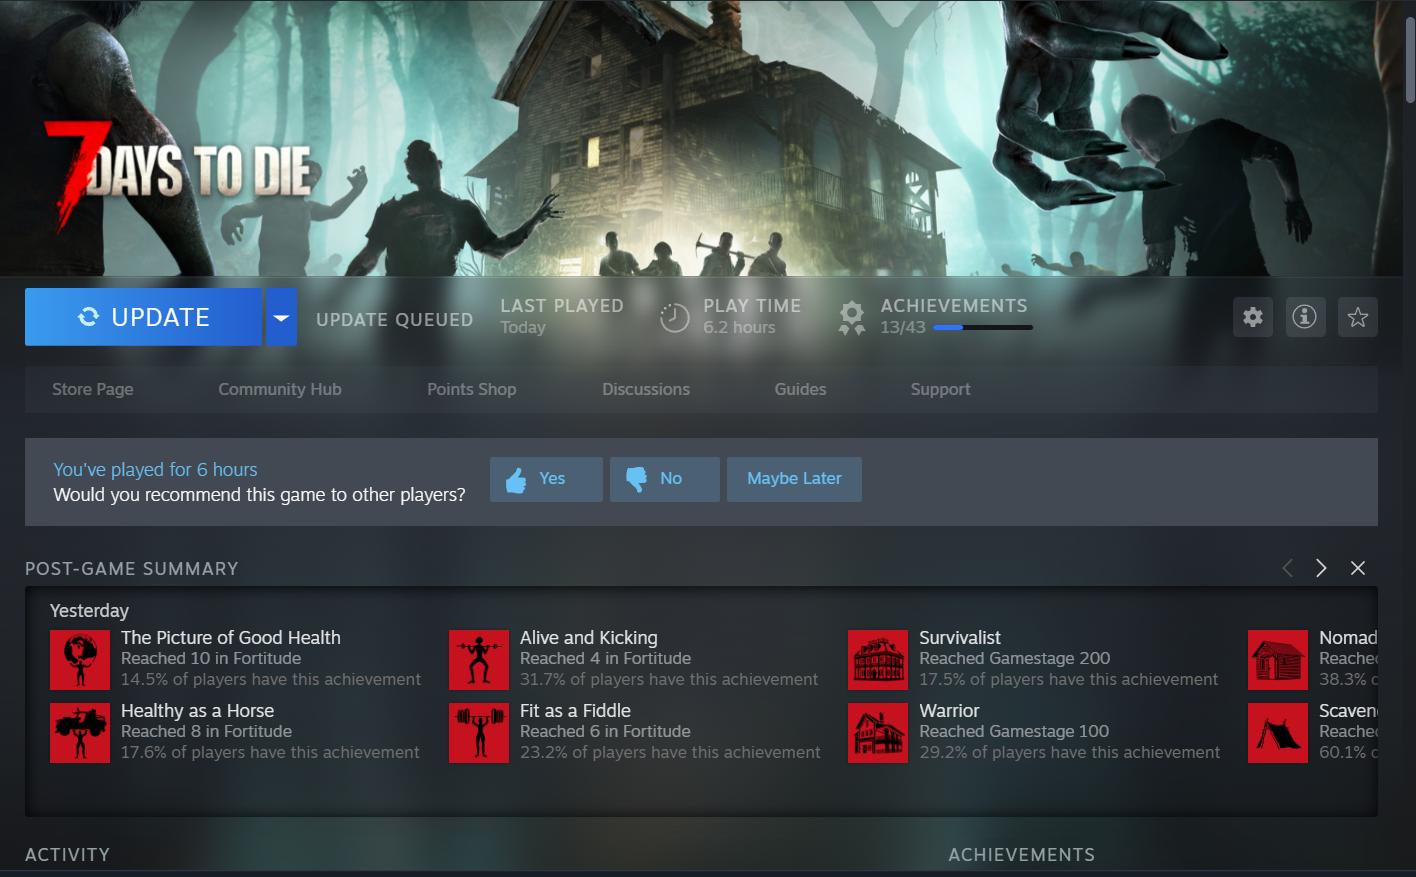
Task: Click the information icon near the gear
Action: pos(1305,317)
